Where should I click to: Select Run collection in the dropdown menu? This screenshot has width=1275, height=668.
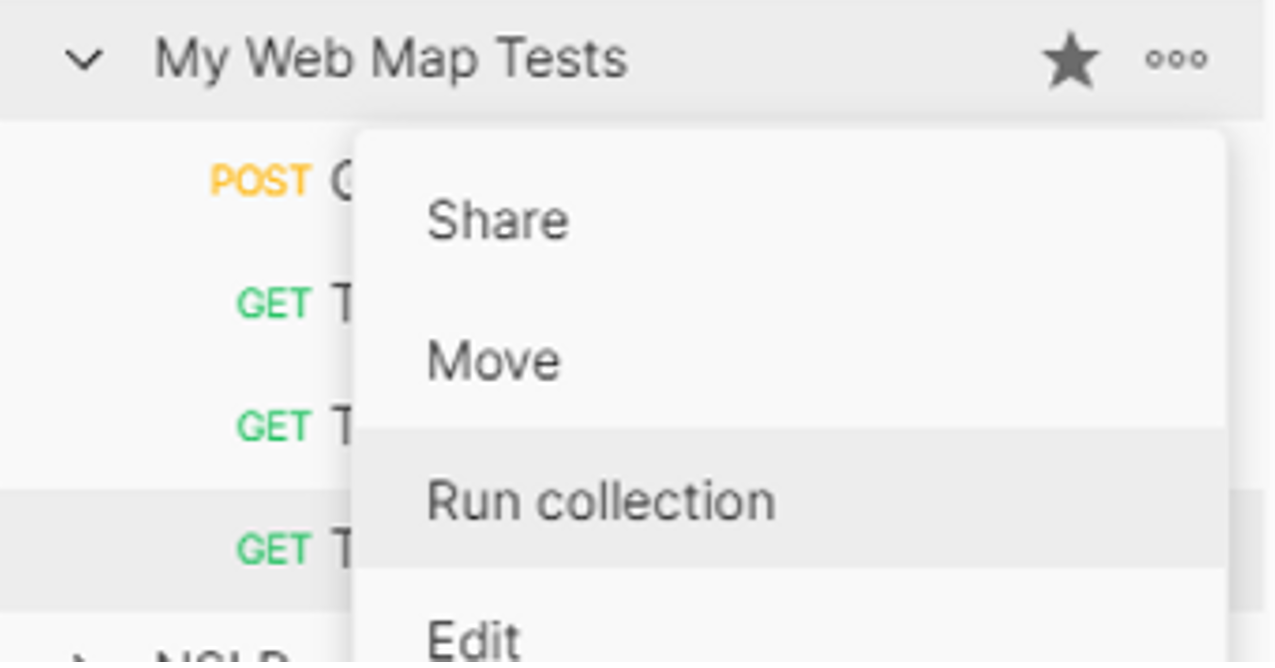click(x=600, y=500)
